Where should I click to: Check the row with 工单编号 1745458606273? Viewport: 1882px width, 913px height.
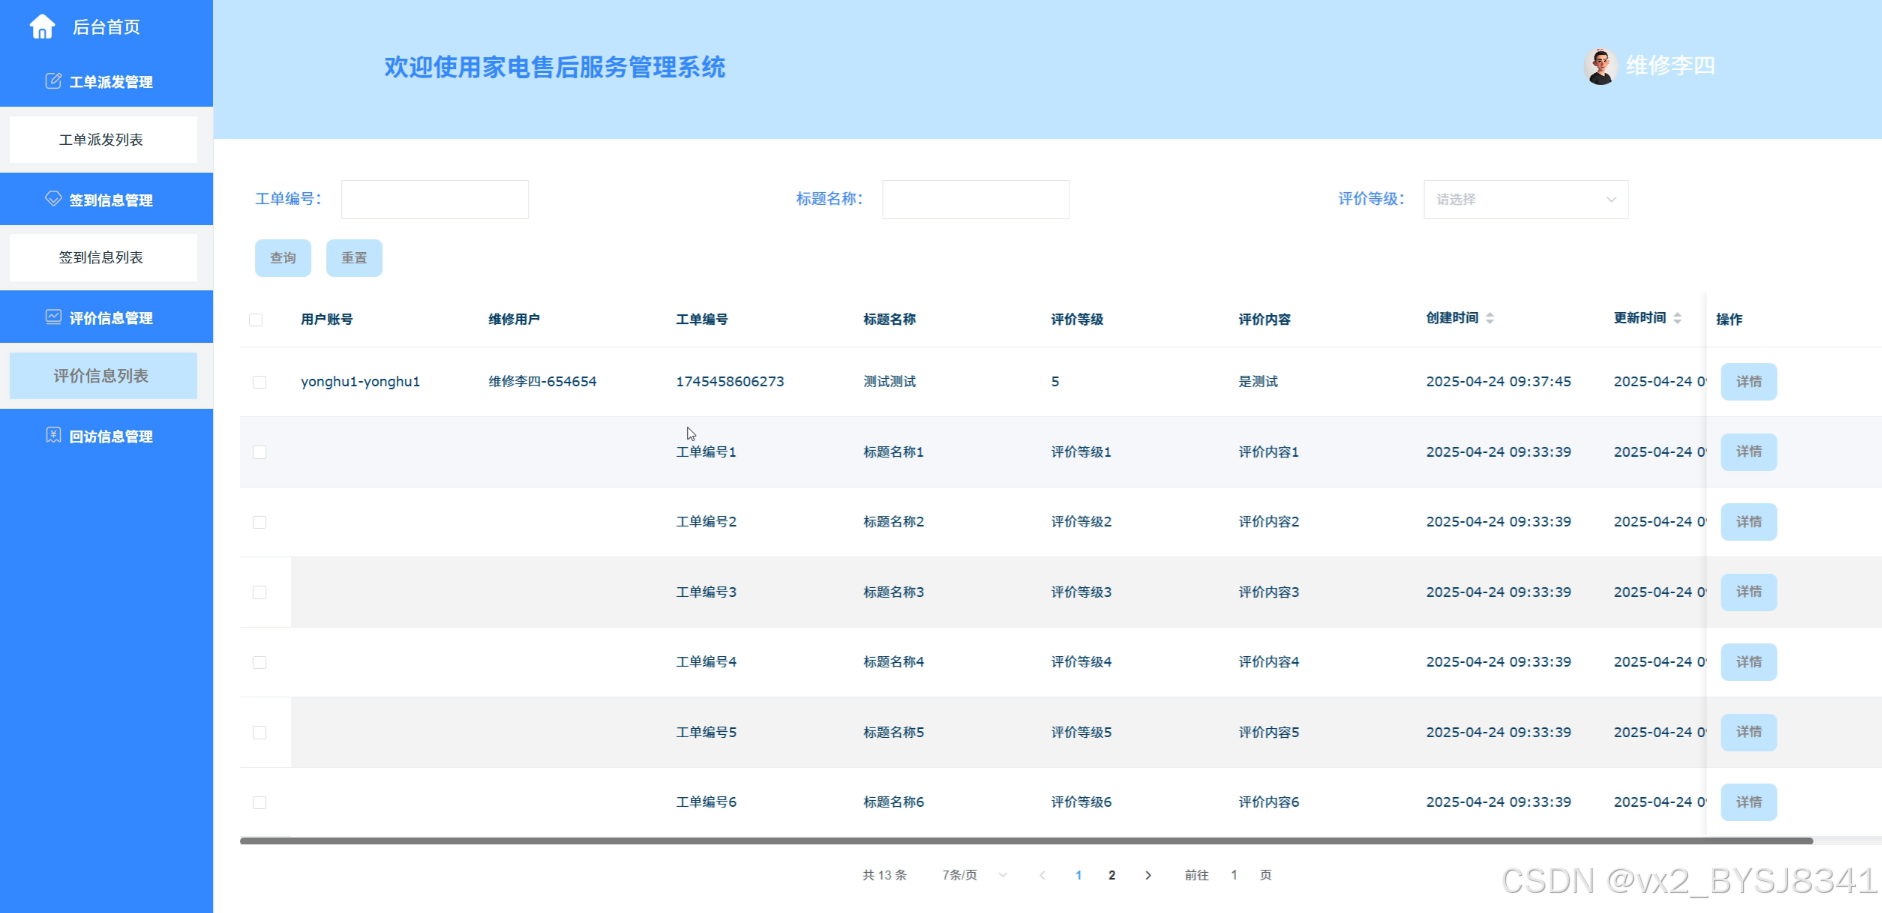click(x=260, y=382)
